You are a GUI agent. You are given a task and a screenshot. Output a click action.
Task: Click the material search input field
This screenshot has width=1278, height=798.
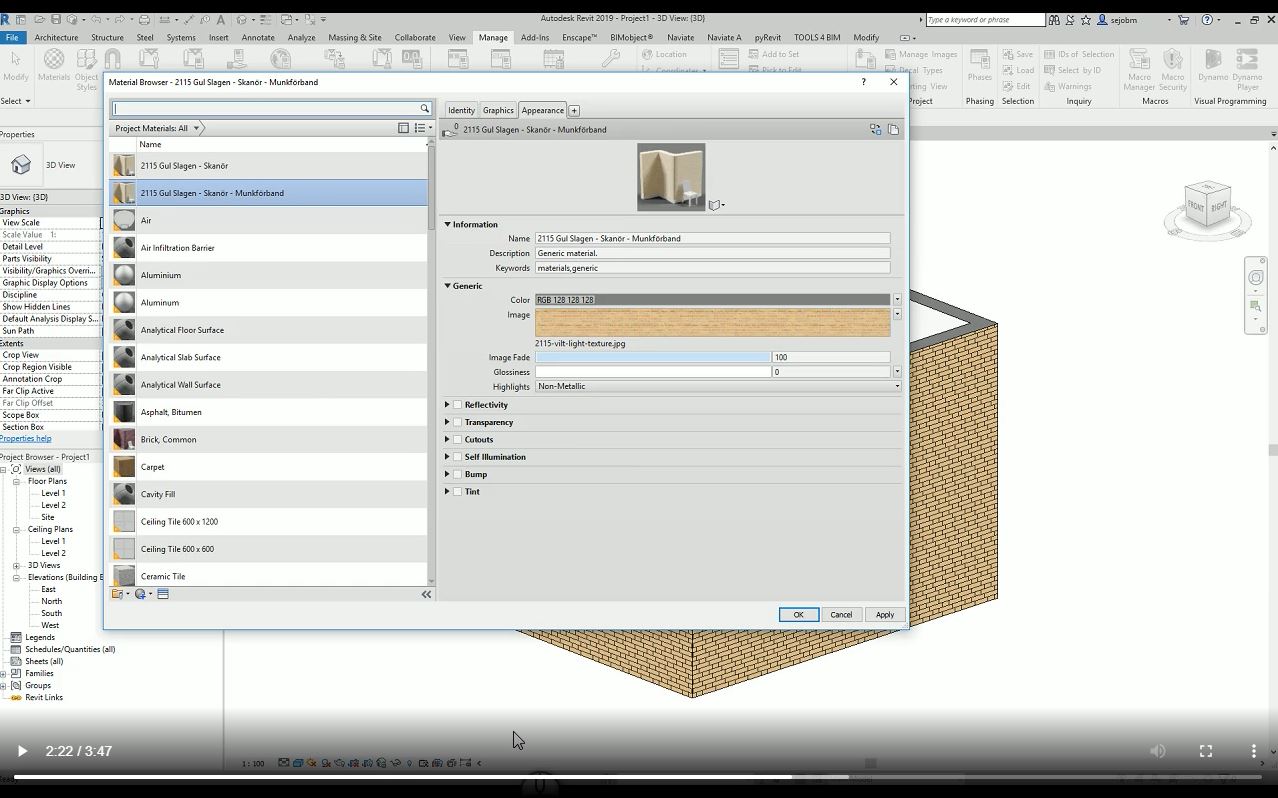[265, 109]
